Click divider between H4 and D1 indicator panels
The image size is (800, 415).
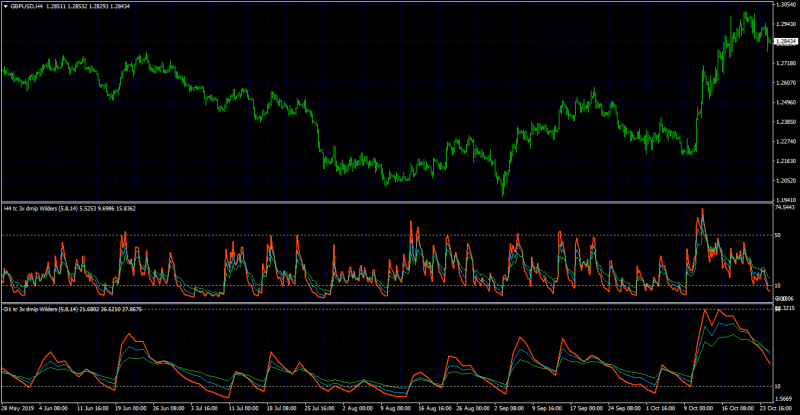click(x=387, y=304)
